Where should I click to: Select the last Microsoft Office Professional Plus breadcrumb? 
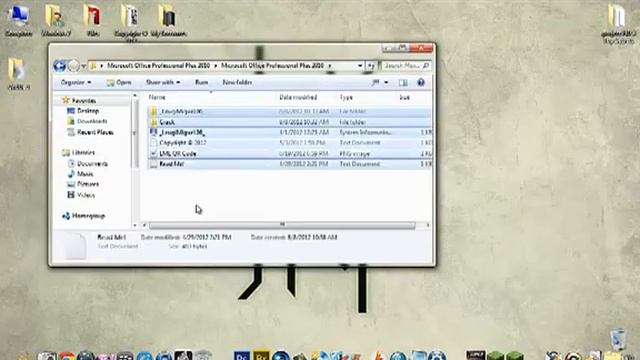(x=272, y=66)
